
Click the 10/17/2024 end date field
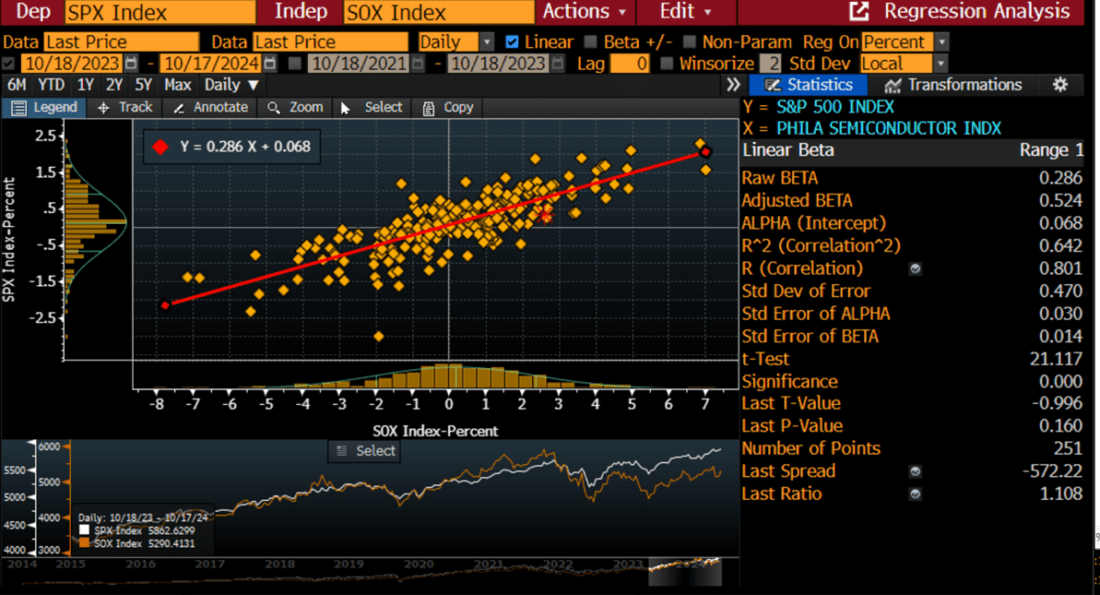[212, 63]
